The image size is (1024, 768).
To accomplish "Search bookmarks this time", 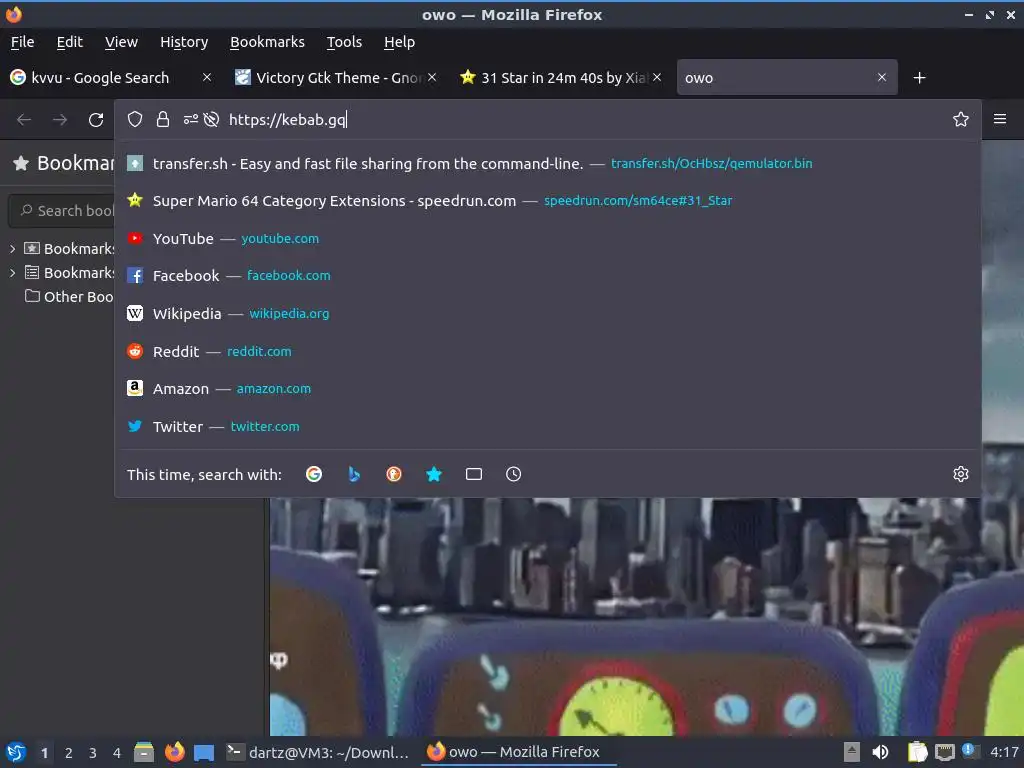I will coord(434,474).
